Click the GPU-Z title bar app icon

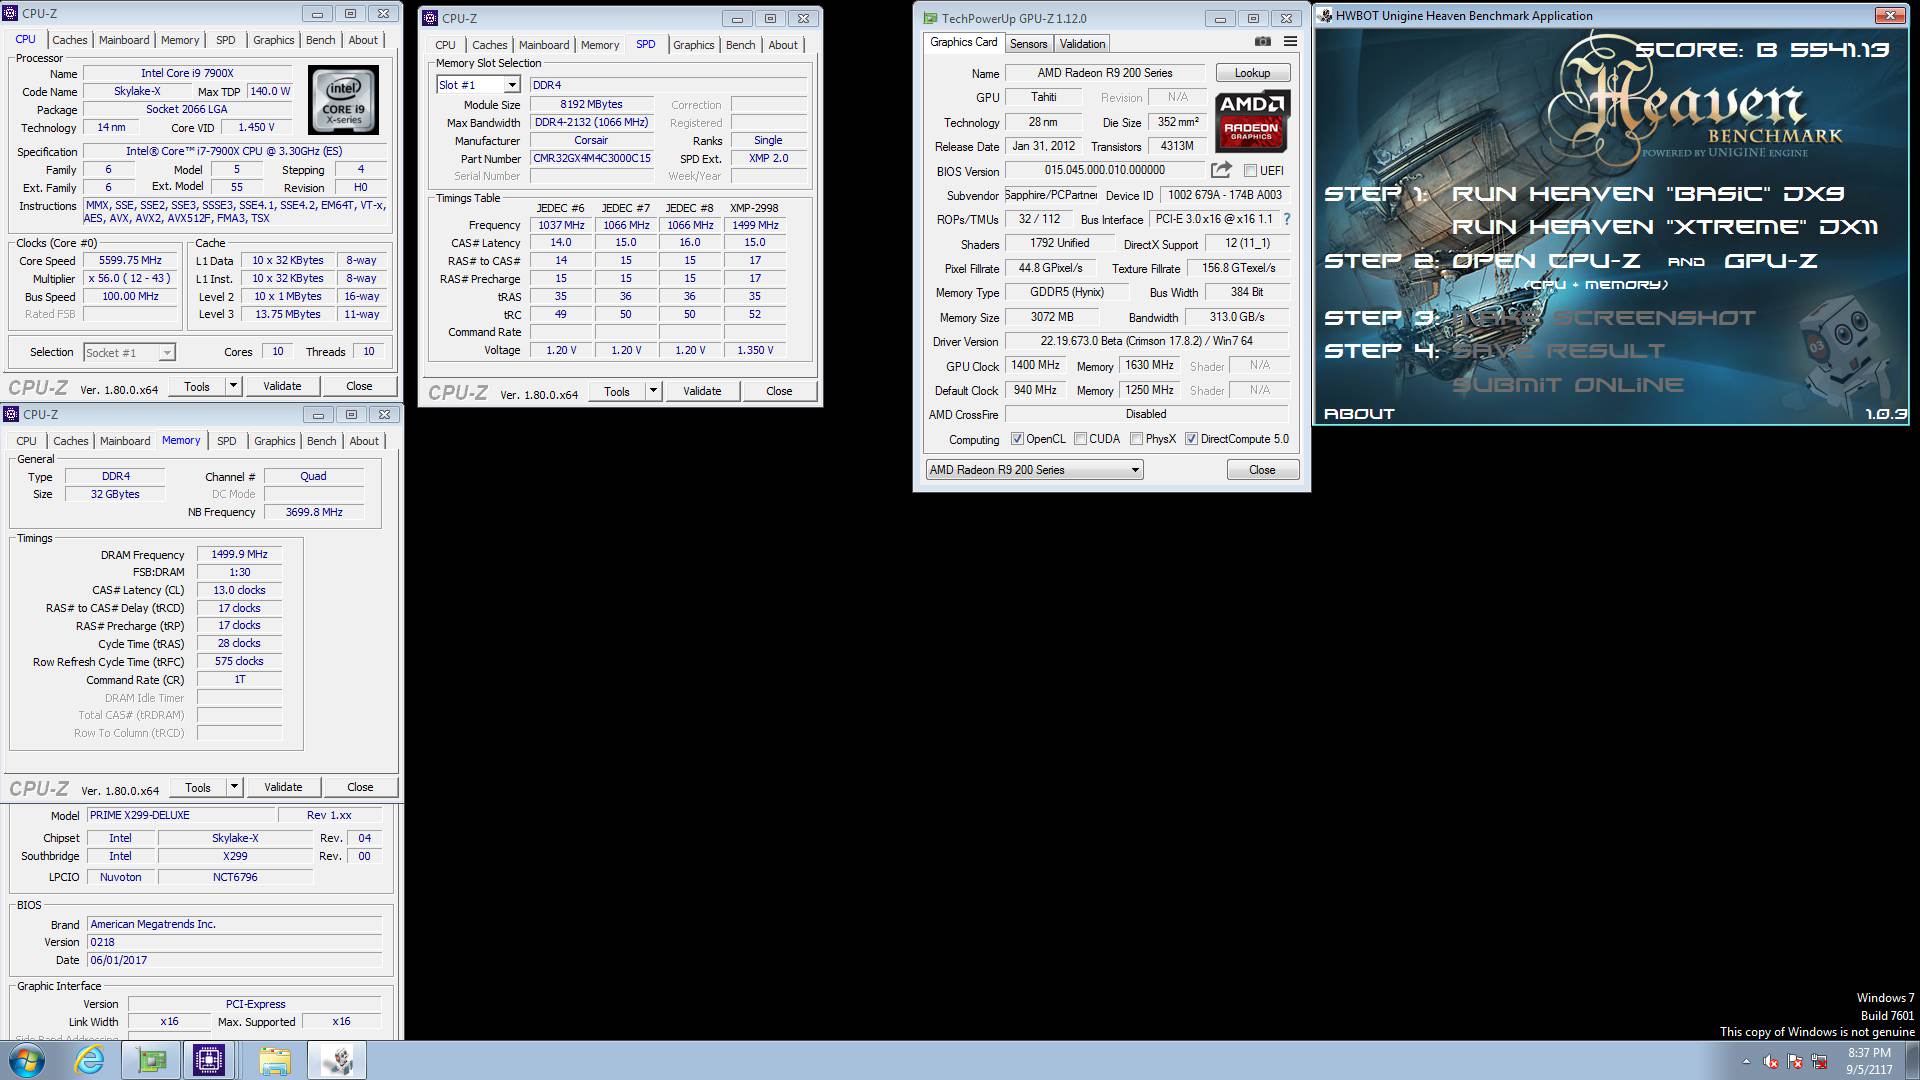pos(930,18)
